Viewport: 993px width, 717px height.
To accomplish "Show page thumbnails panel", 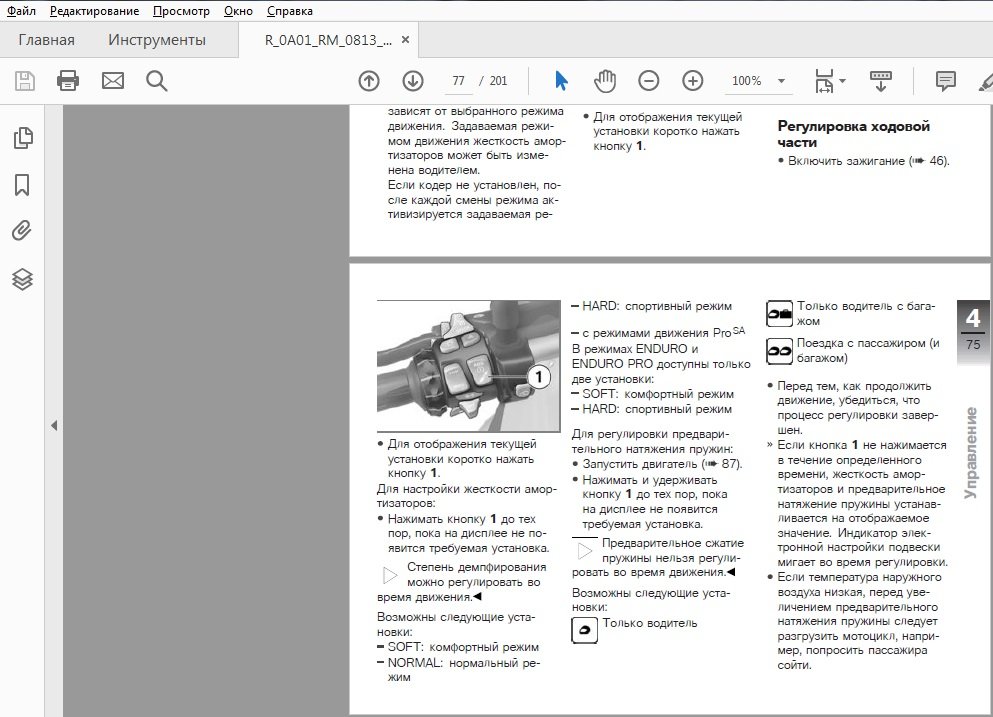I will coord(22,139).
